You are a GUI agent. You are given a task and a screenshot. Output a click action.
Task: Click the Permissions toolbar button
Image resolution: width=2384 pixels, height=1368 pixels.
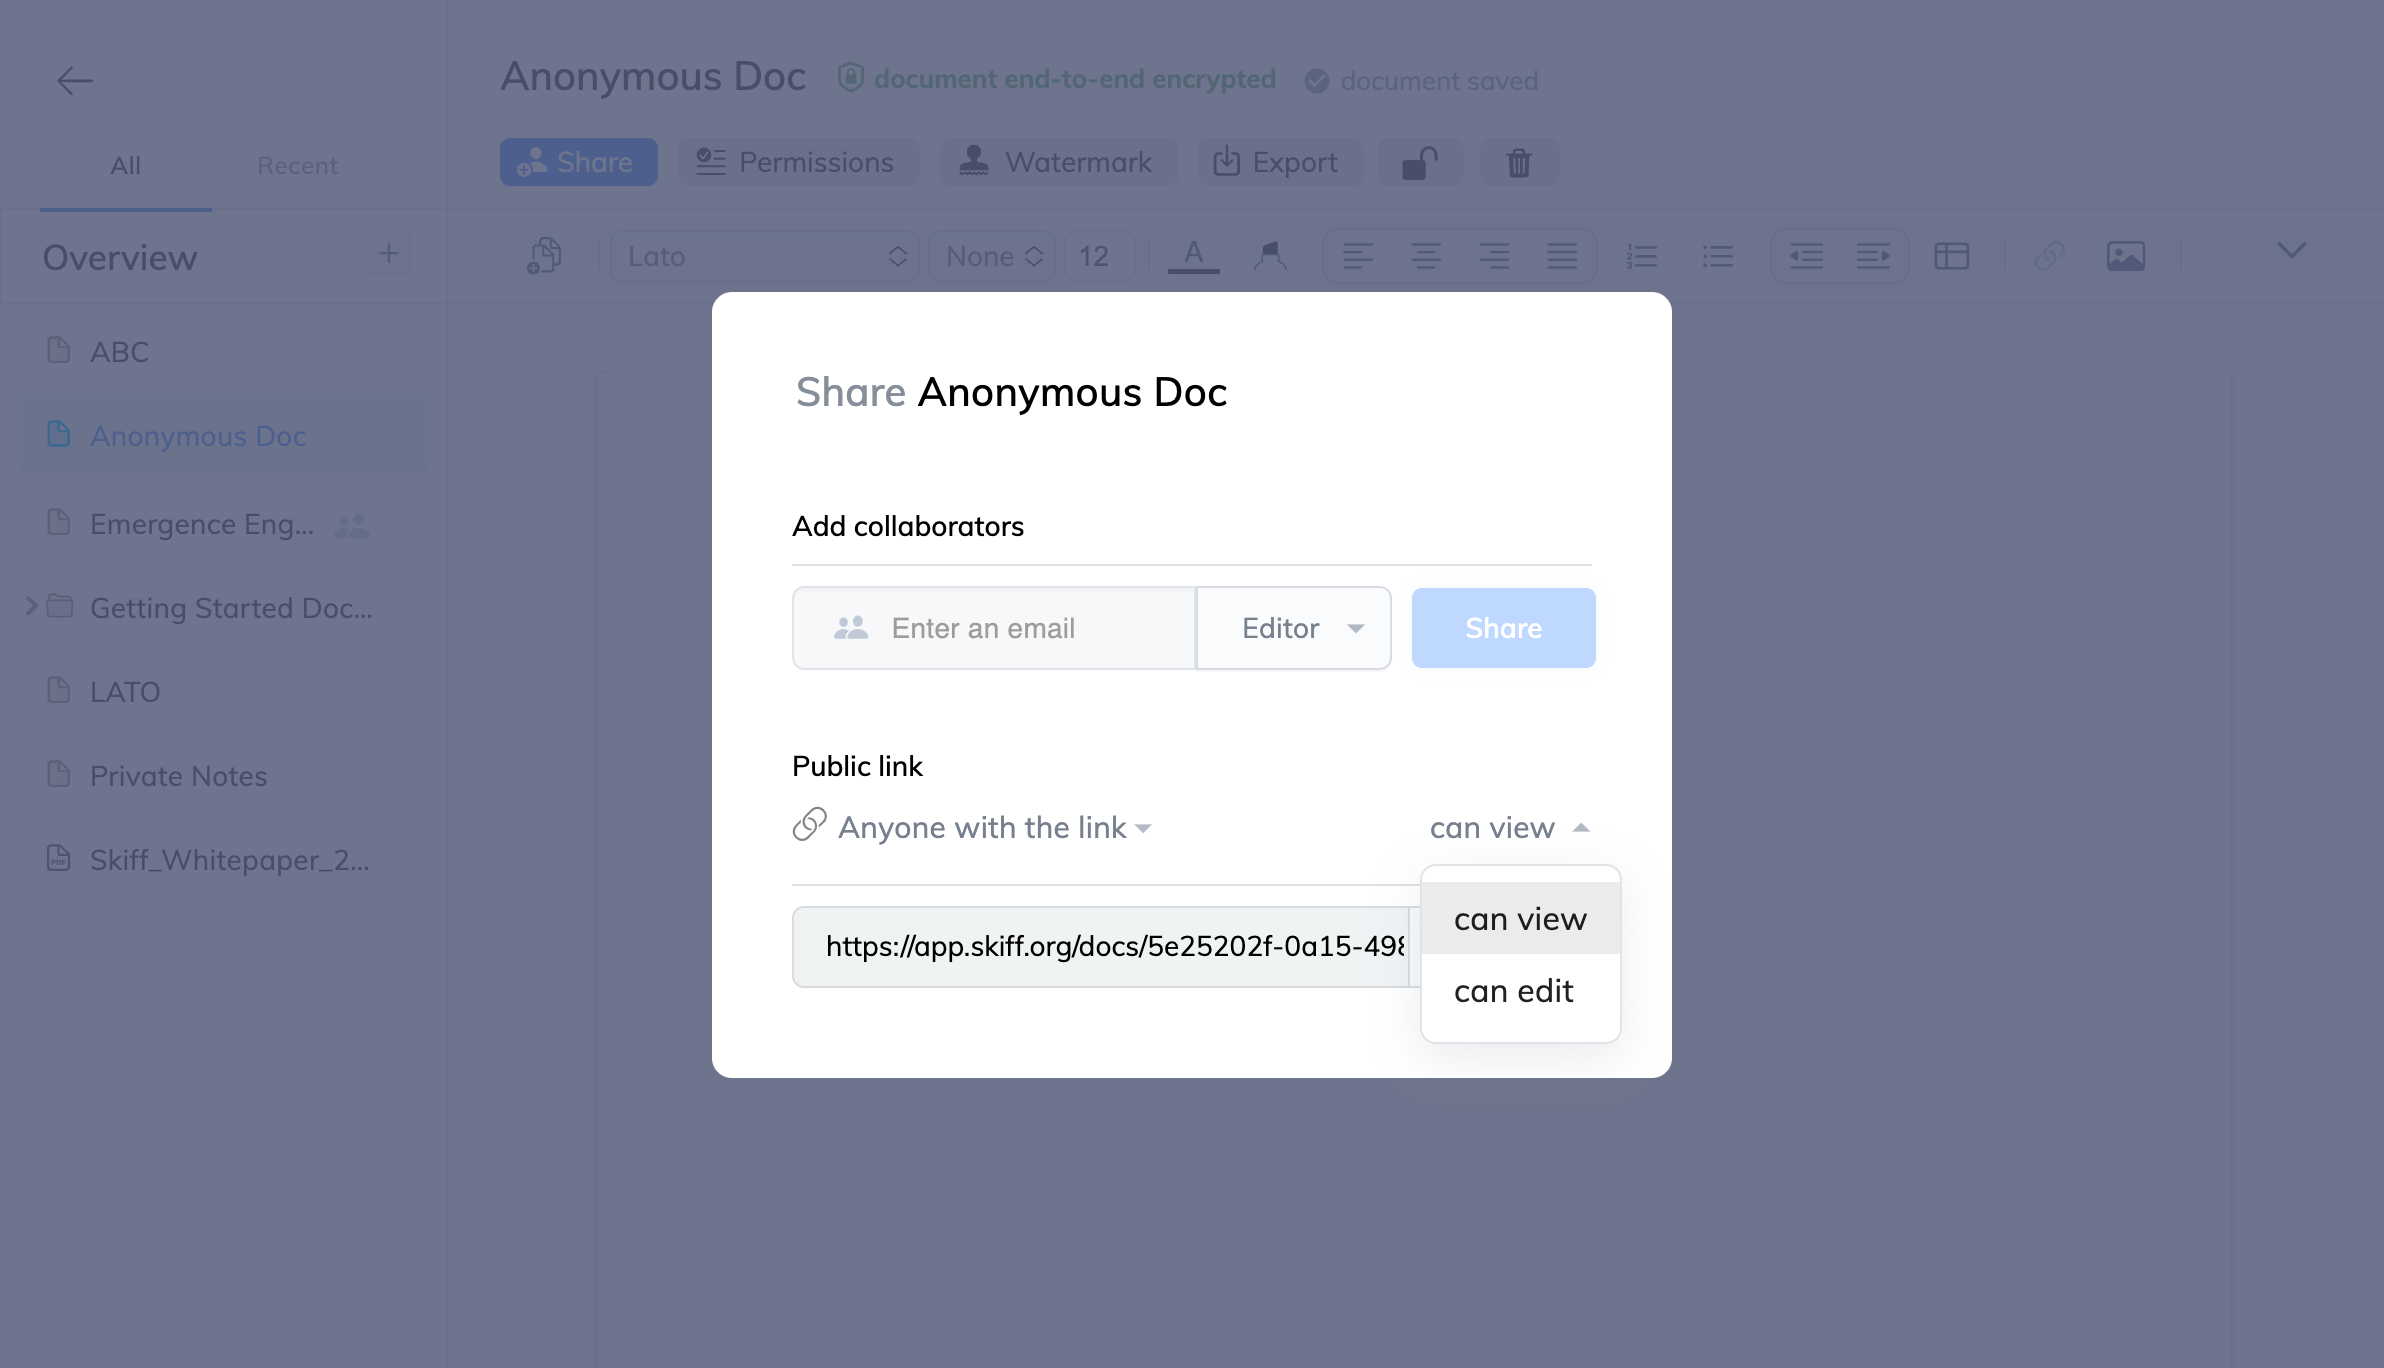tap(796, 162)
